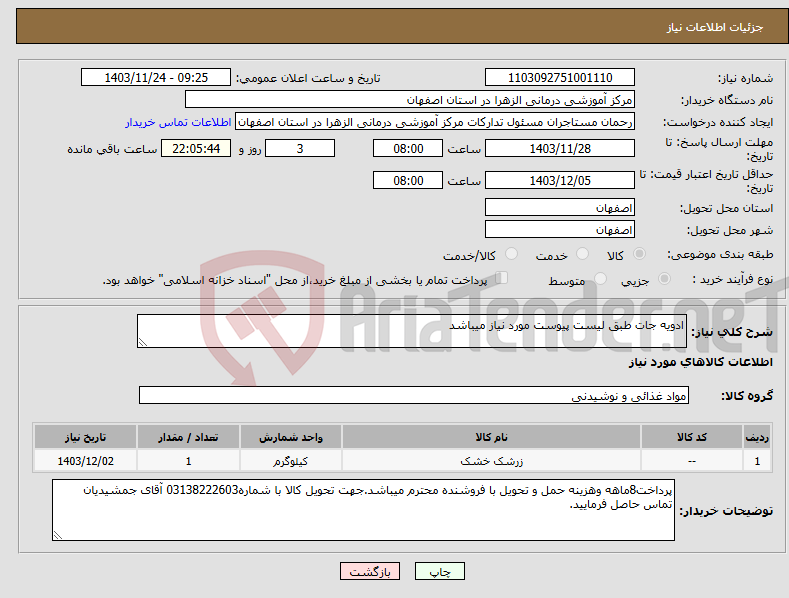Screen dimensions: 789x598
Task: Click the need date cell 1403/12/02
Action: coord(85,461)
